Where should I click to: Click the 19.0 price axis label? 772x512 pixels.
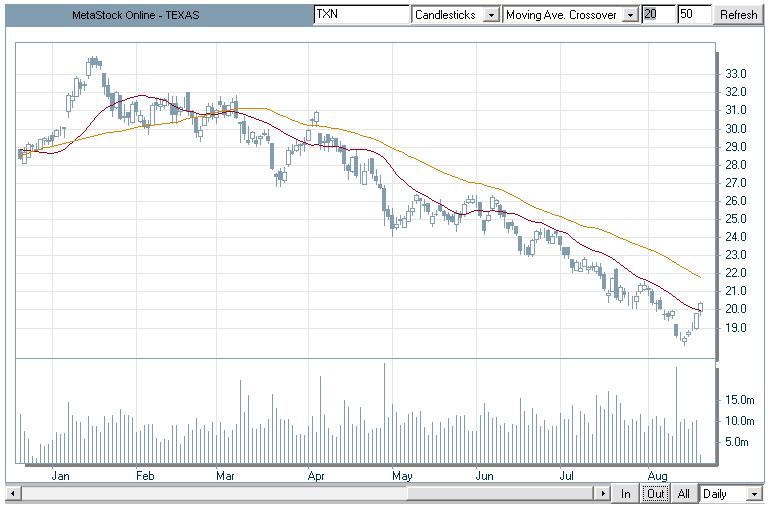point(736,327)
